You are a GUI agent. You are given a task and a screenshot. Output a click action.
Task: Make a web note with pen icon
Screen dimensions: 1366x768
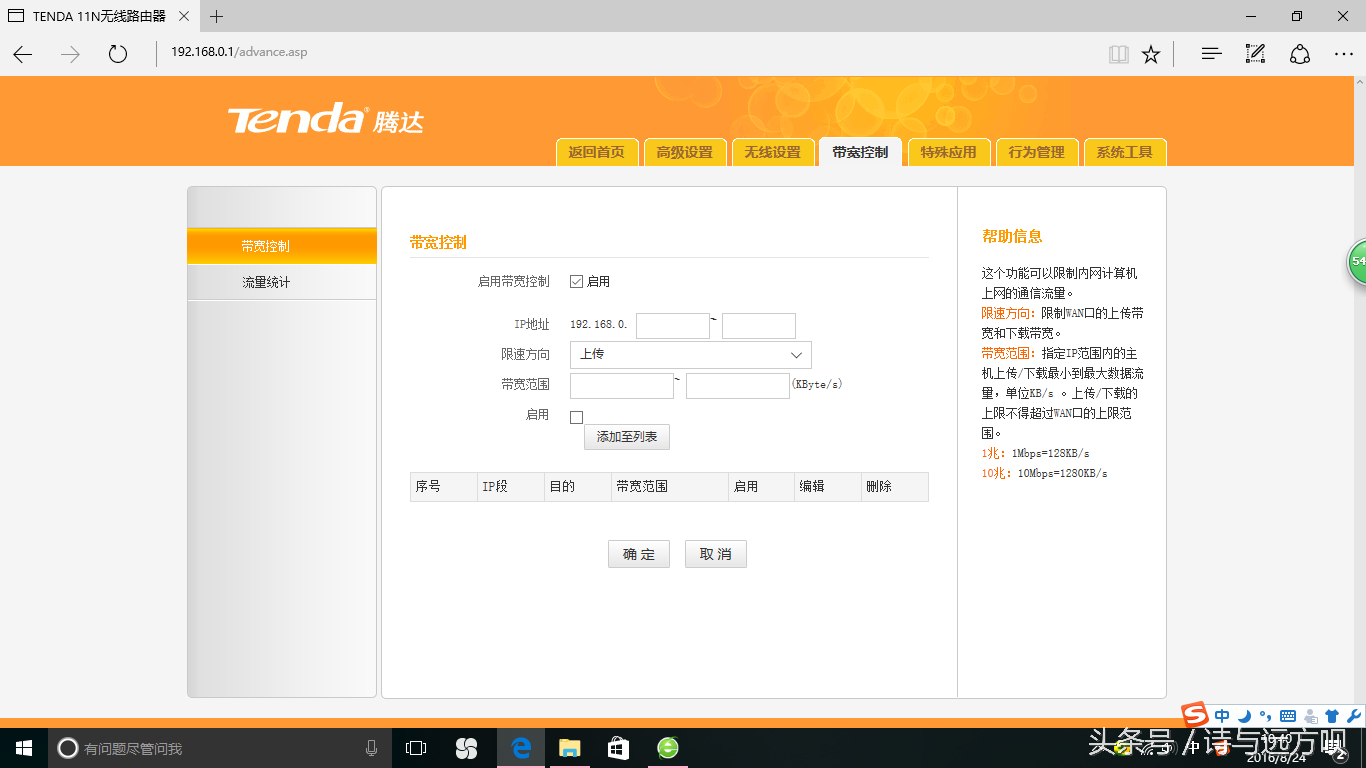pos(1255,54)
